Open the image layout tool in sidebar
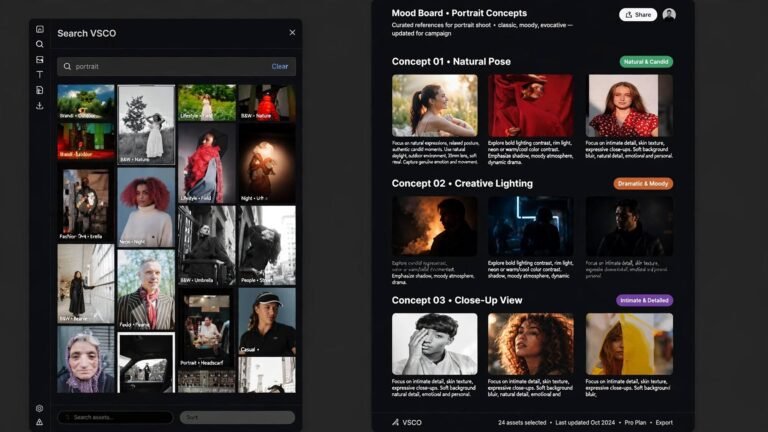 click(x=40, y=59)
